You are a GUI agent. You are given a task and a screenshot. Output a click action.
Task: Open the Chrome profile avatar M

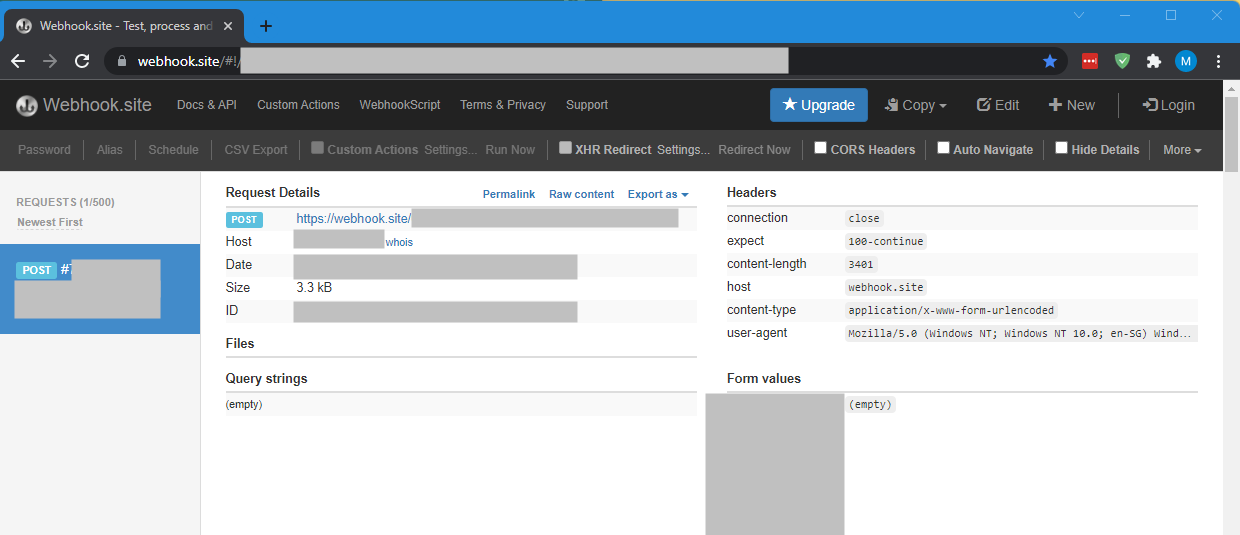point(1186,61)
